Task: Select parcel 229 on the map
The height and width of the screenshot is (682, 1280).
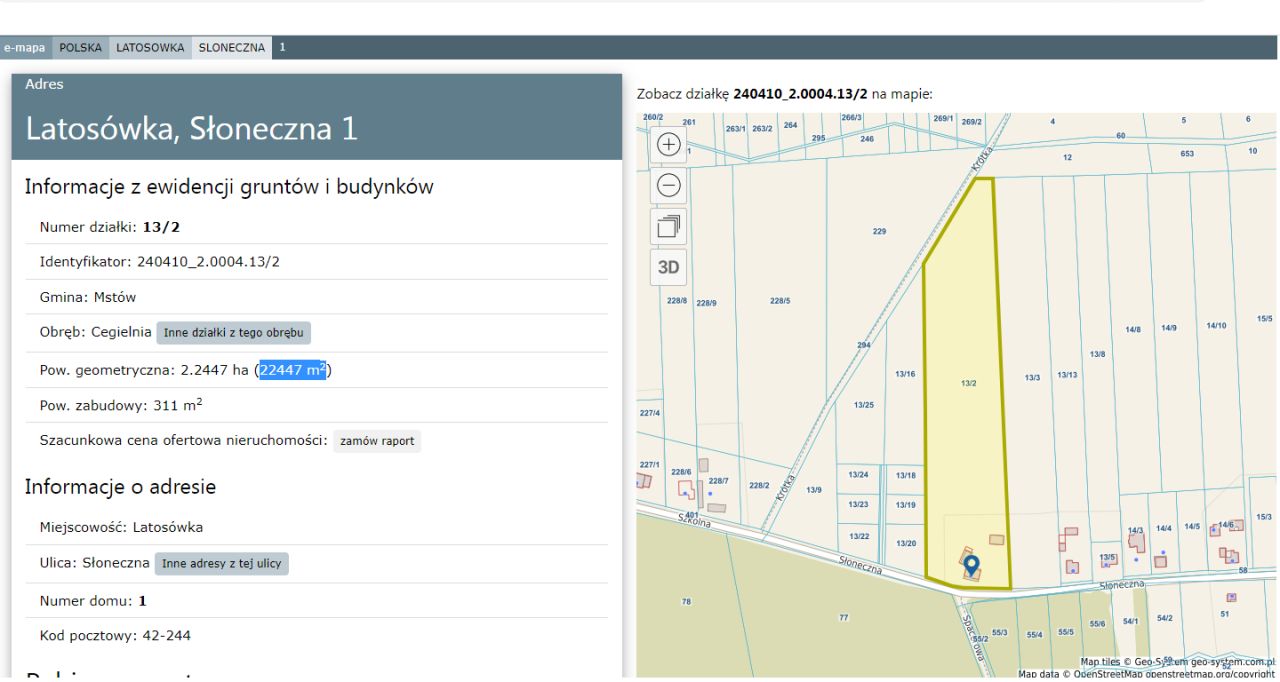Action: [x=879, y=232]
